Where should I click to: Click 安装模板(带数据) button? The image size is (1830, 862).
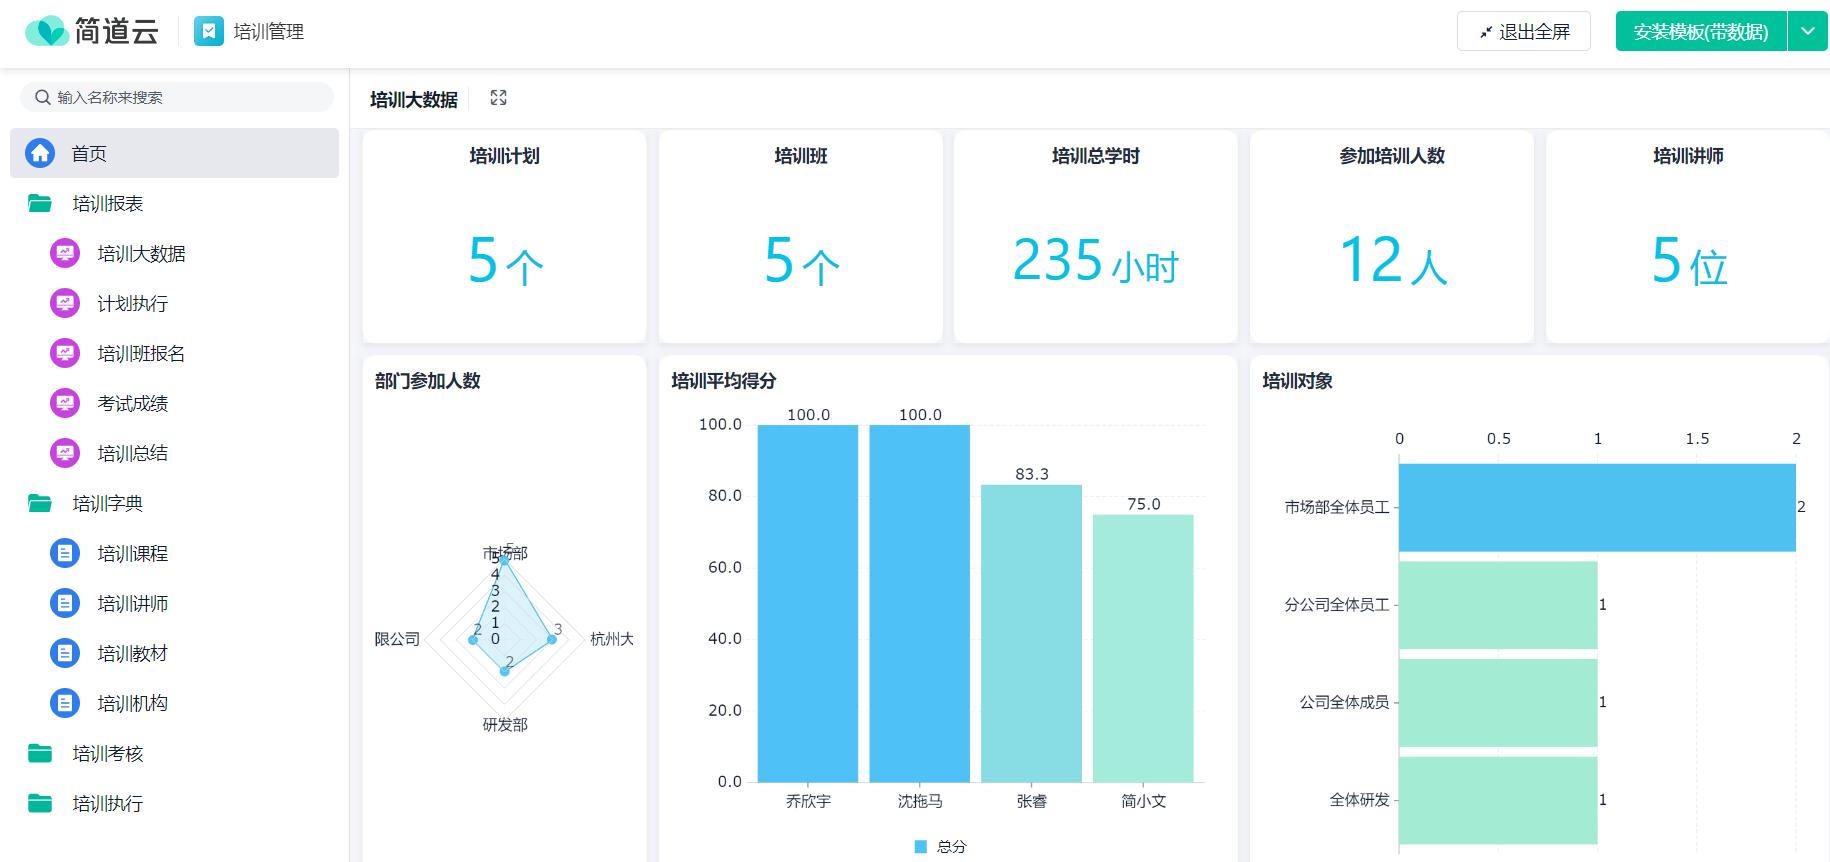(x=1701, y=31)
